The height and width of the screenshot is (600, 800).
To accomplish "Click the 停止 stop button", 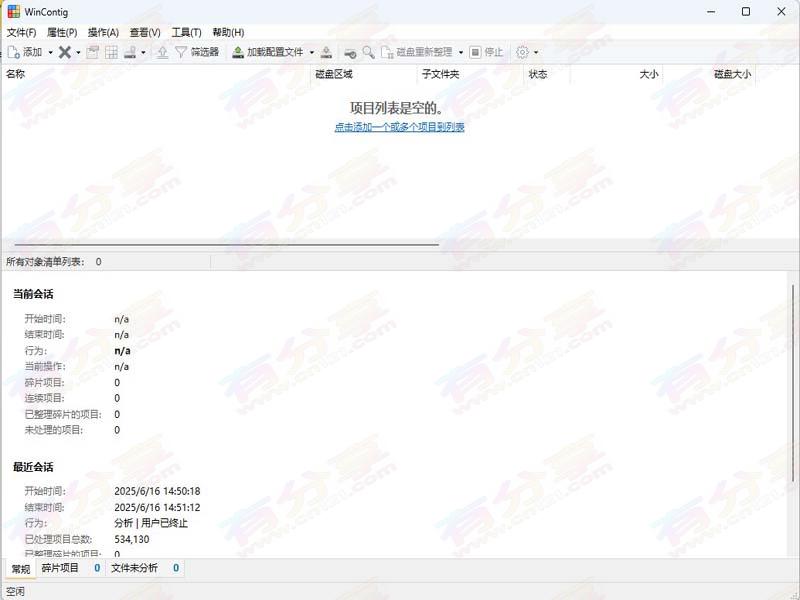I will pos(487,52).
